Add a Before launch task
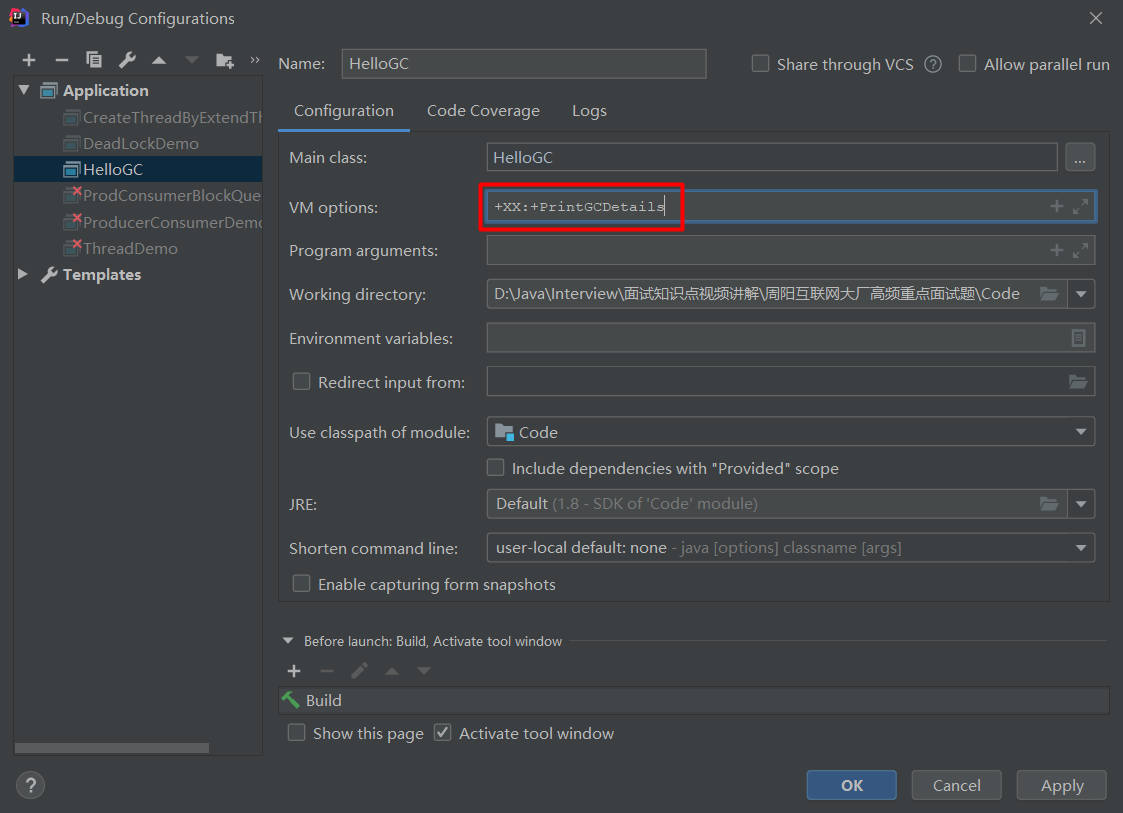Viewport: 1123px width, 813px height. (x=294, y=671)
